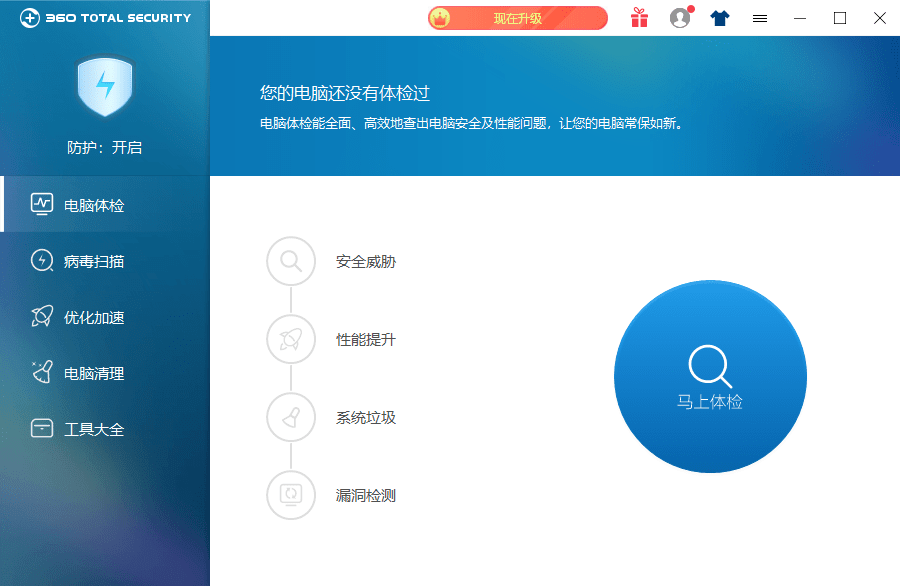Image resolution: width=900 pixels, height=586 pixels.
Task: Select the 安全威胁 label
Action: (366, 262)
